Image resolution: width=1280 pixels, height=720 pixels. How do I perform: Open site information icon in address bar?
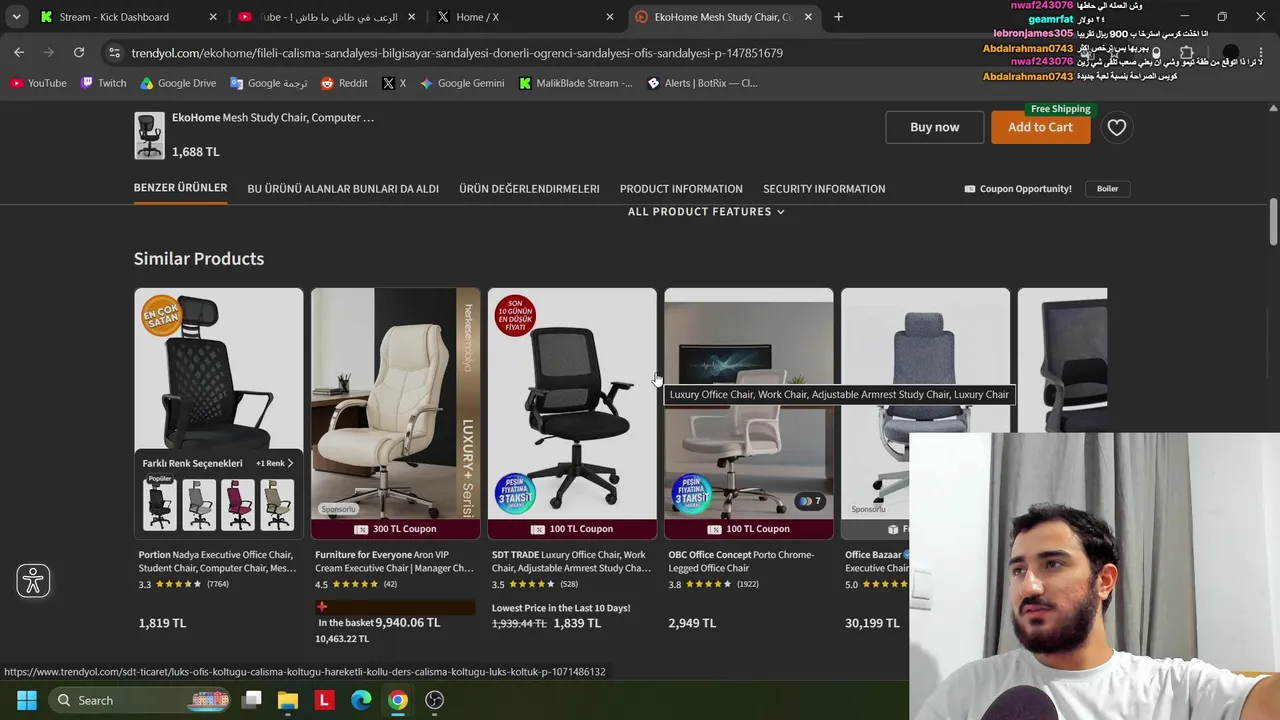click(x=114, y=52)
